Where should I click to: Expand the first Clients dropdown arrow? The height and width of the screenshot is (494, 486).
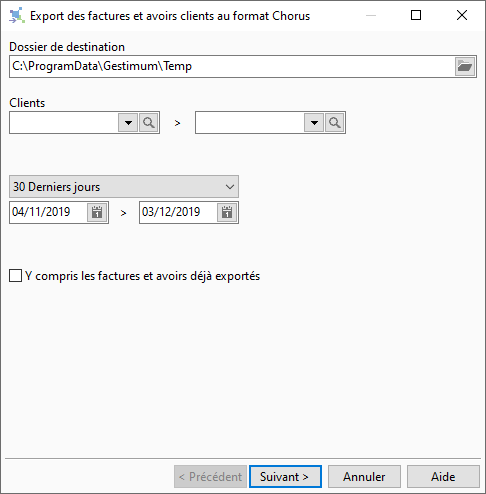pos(128,123)
